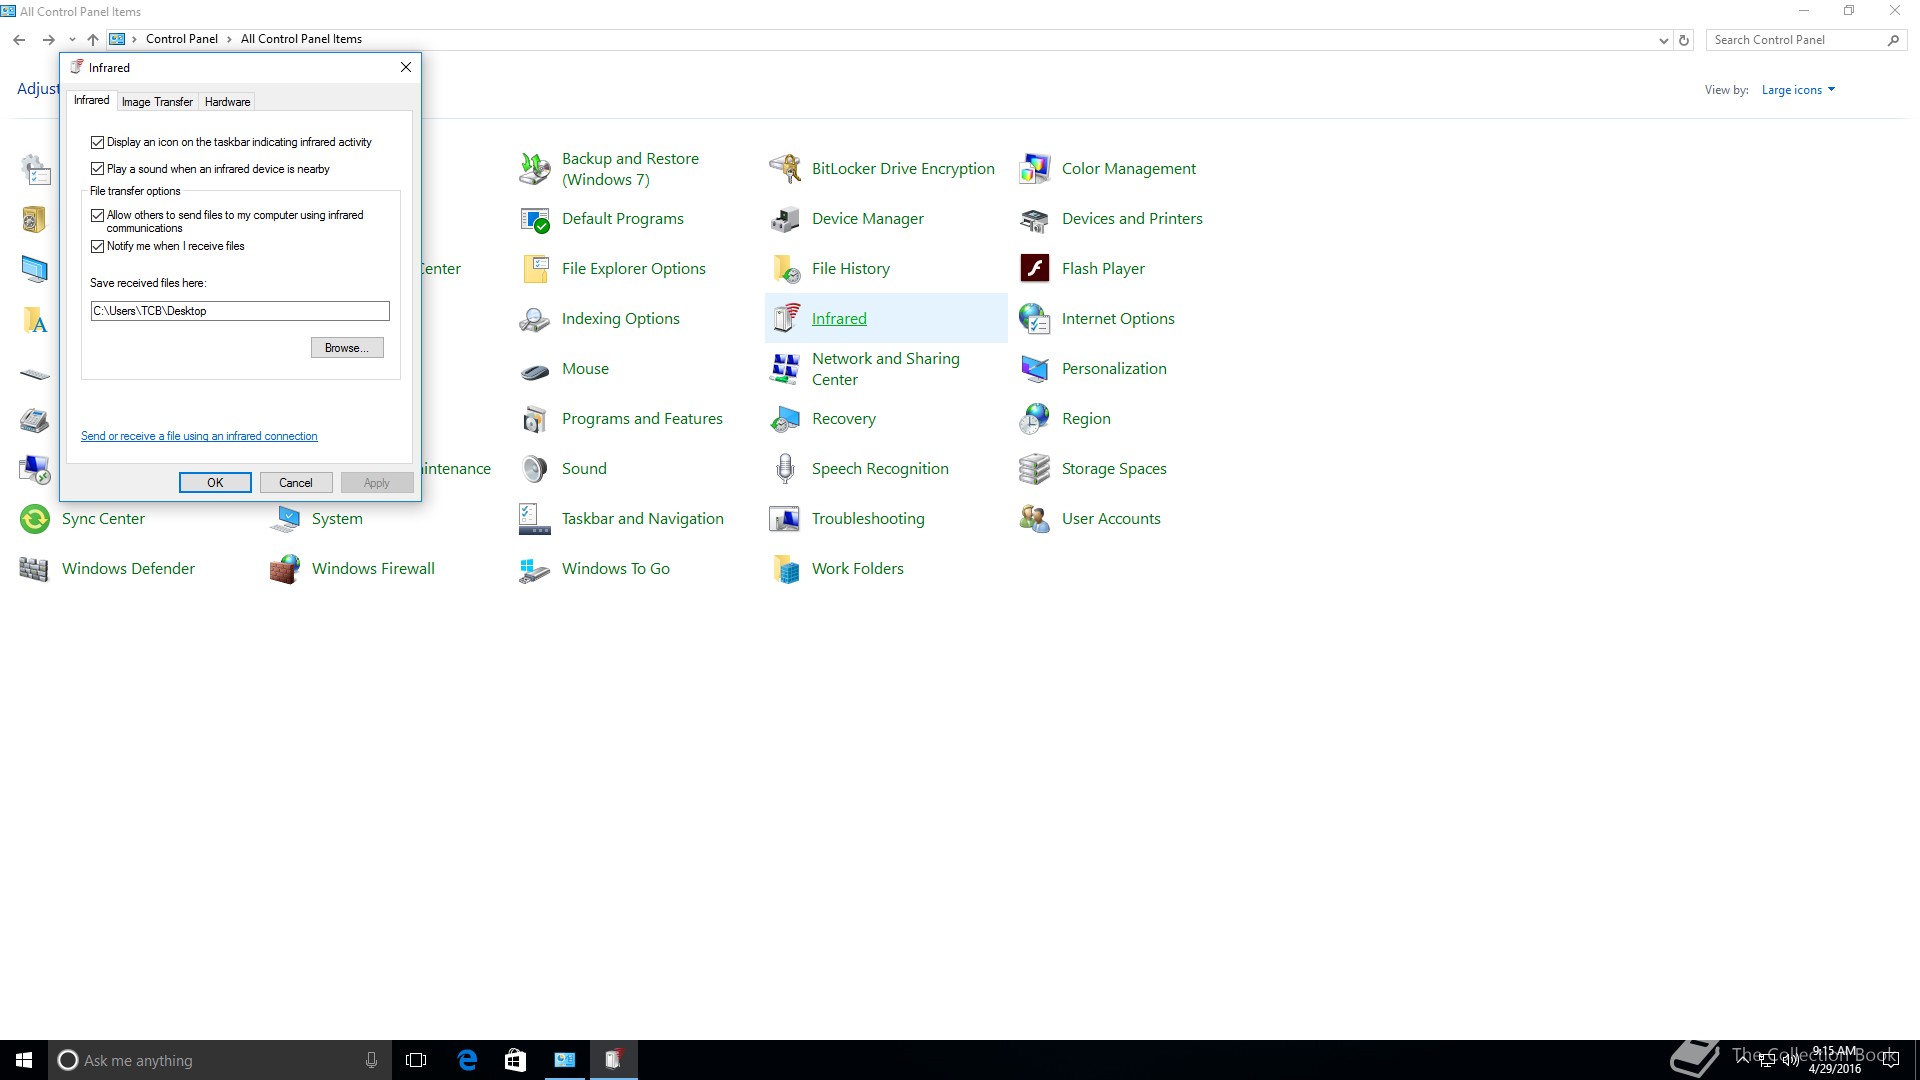Open System icon
Image resolution: width=1920 pixels, height=1080 pixels.
pyautogui.click(x=285, y=519)
